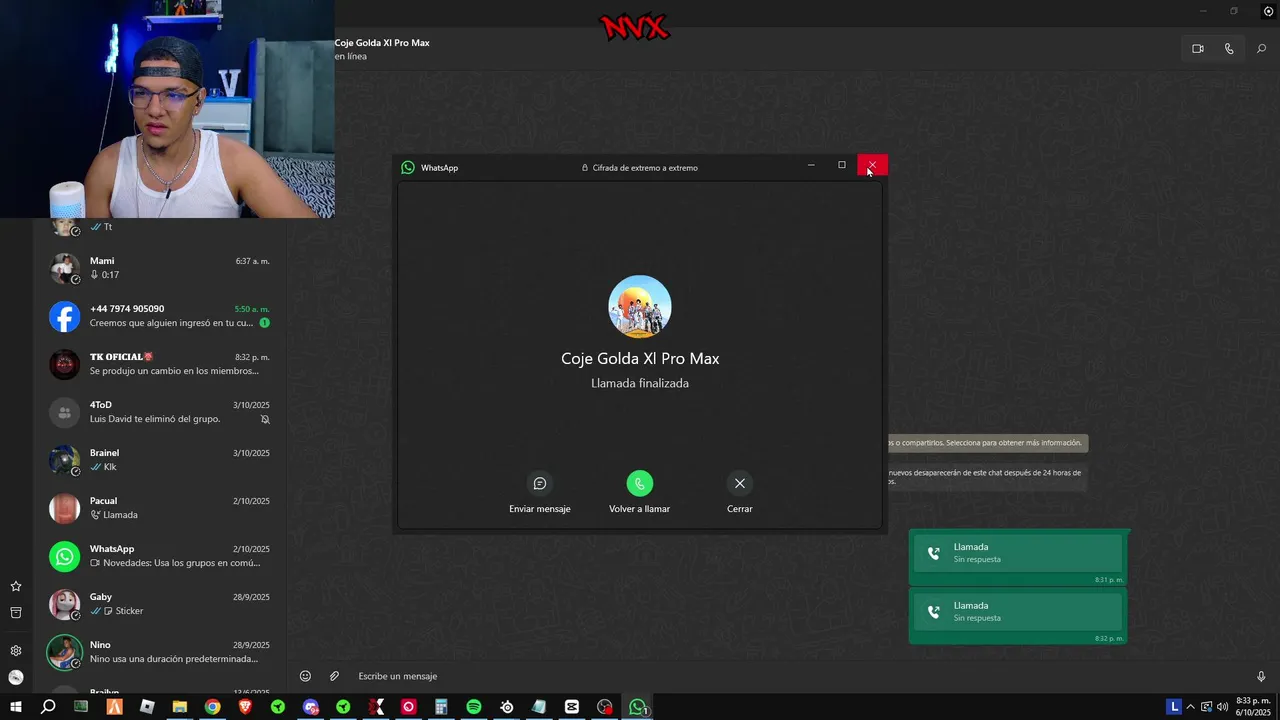Click the Windows Start button
1280x720 pixels.
(16, 707)
